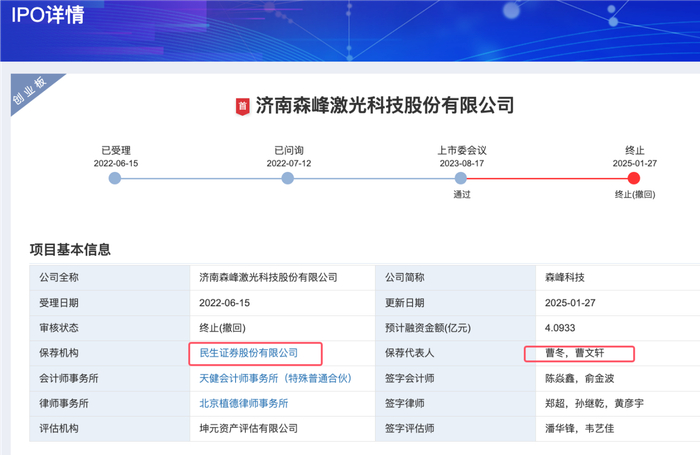Image resolution: width=700 pixels, height=455 pixels.
Task: Click the red 首 badge icon beside company title
Action: [242, 107]
